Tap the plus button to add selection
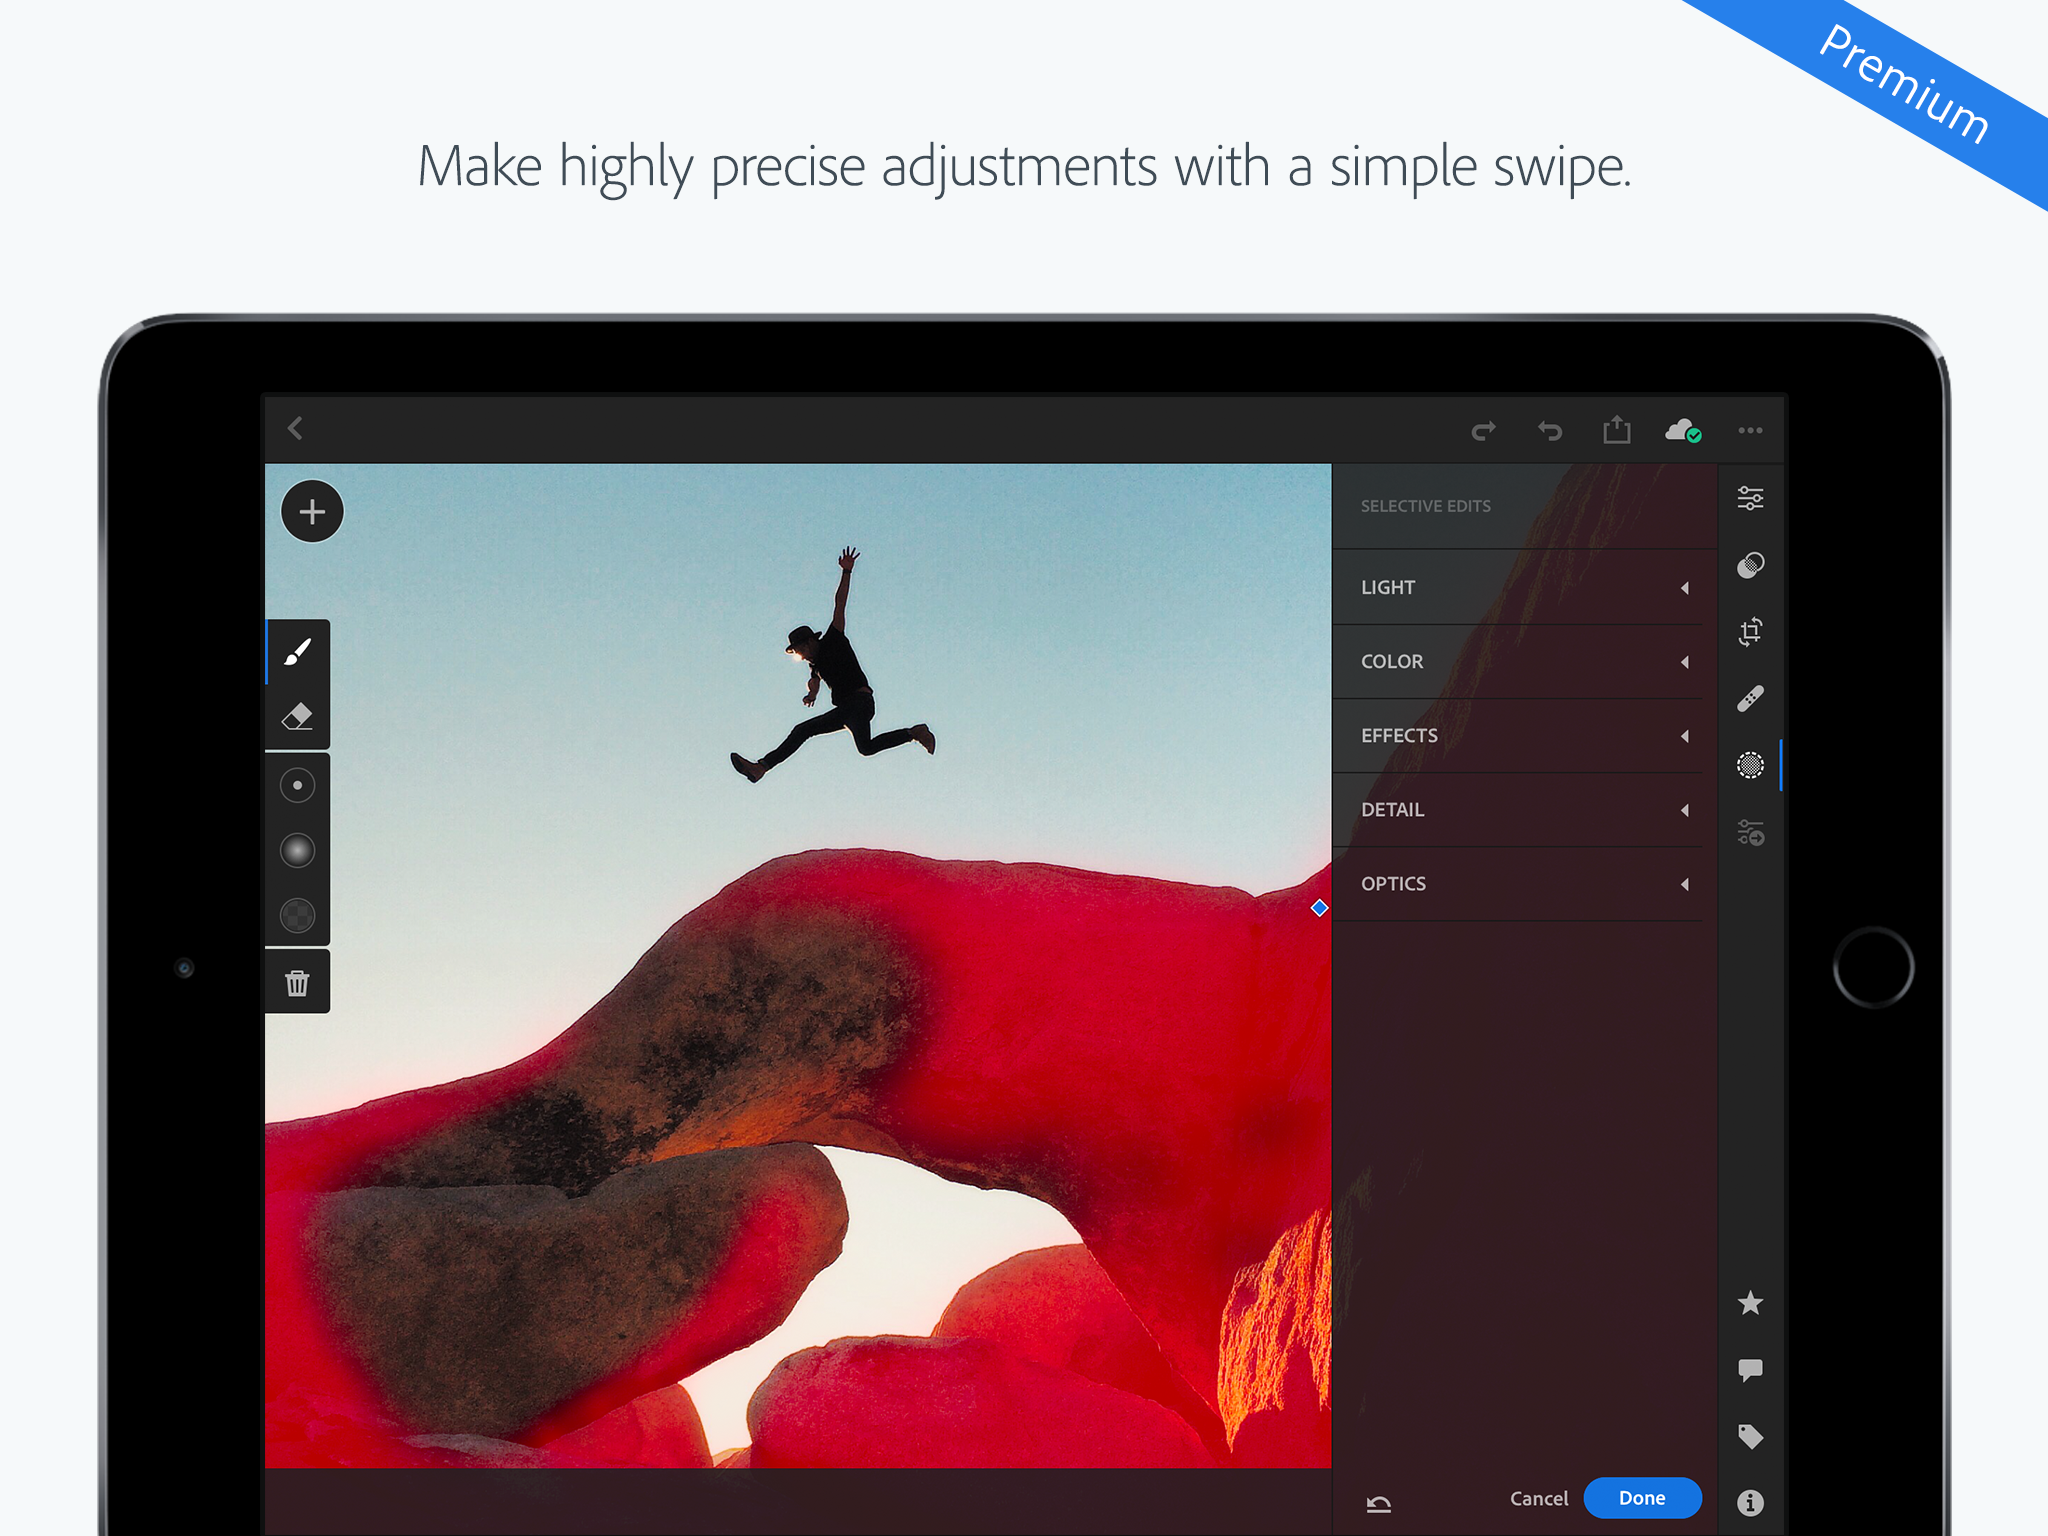The image size is (2048, 1536). click(x=312, y=512)
